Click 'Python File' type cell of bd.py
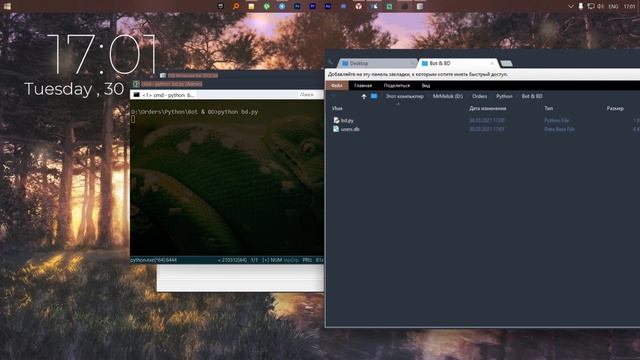 [556, 120]
